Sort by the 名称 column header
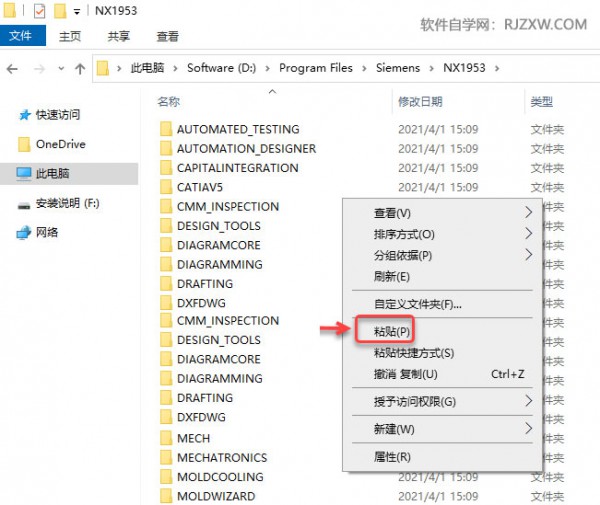The height and width of the screenshot is (505, 600). pos(169,102)
